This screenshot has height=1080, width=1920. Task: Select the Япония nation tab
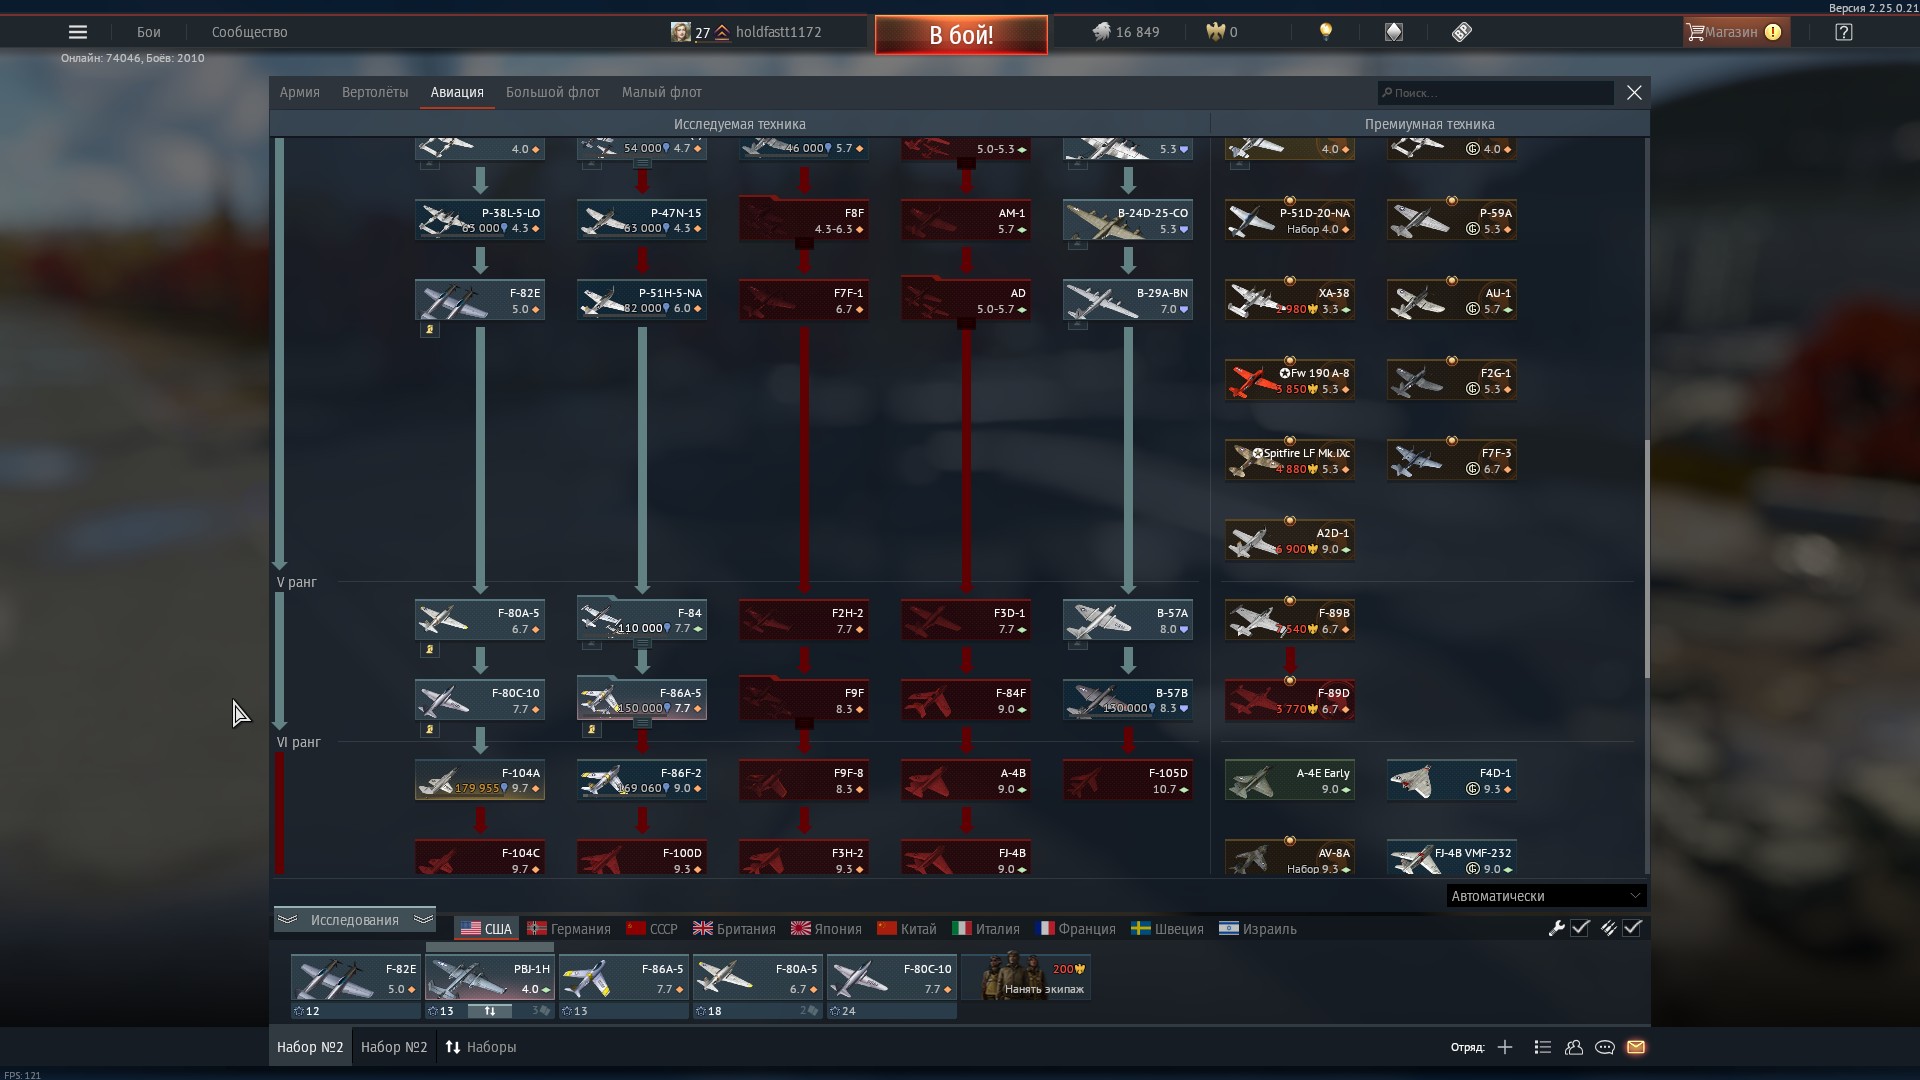pyautogui.click(x=826, y=929)
